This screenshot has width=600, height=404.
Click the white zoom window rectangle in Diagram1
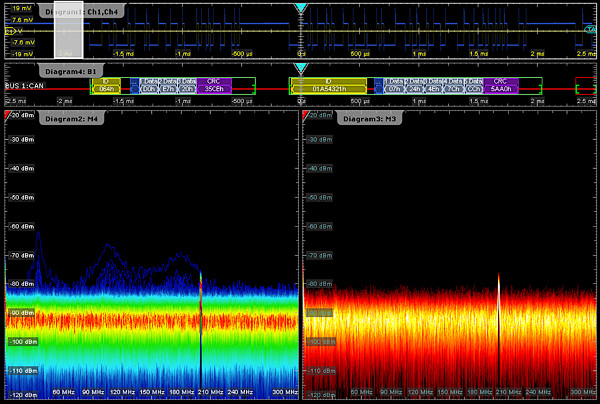[68, 30]
